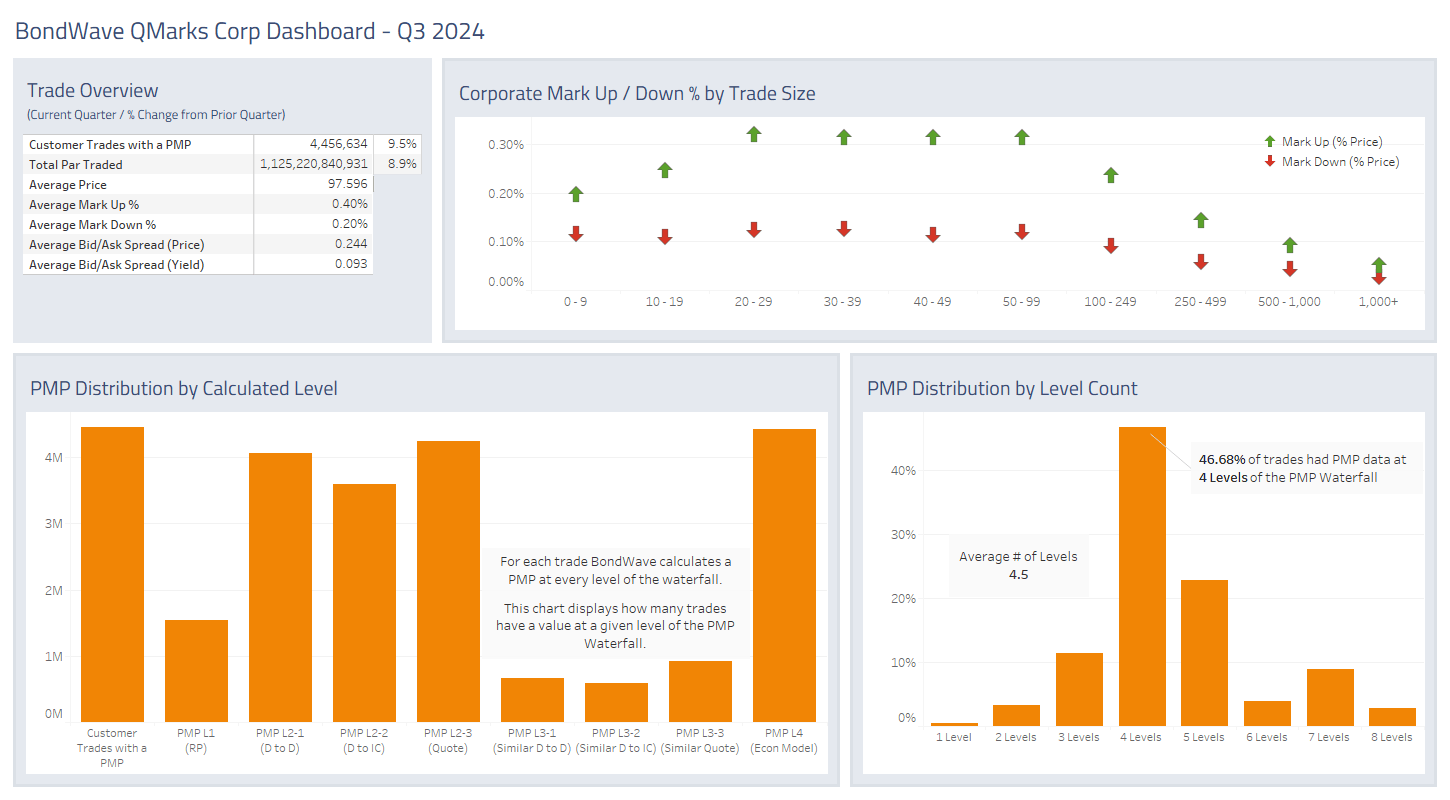This screenshot has width=1450, height=800.
Task: Click the PMP L2-2 (D to IC) bar
Action: coord(364,603)
